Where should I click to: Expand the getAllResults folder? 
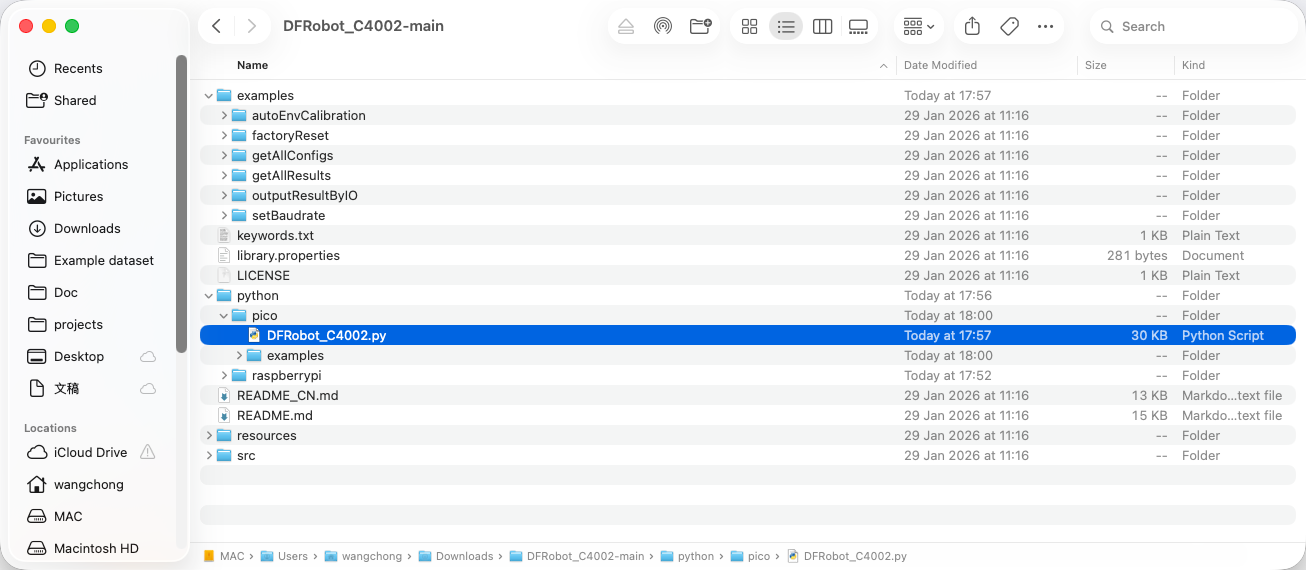coord(224,176)
